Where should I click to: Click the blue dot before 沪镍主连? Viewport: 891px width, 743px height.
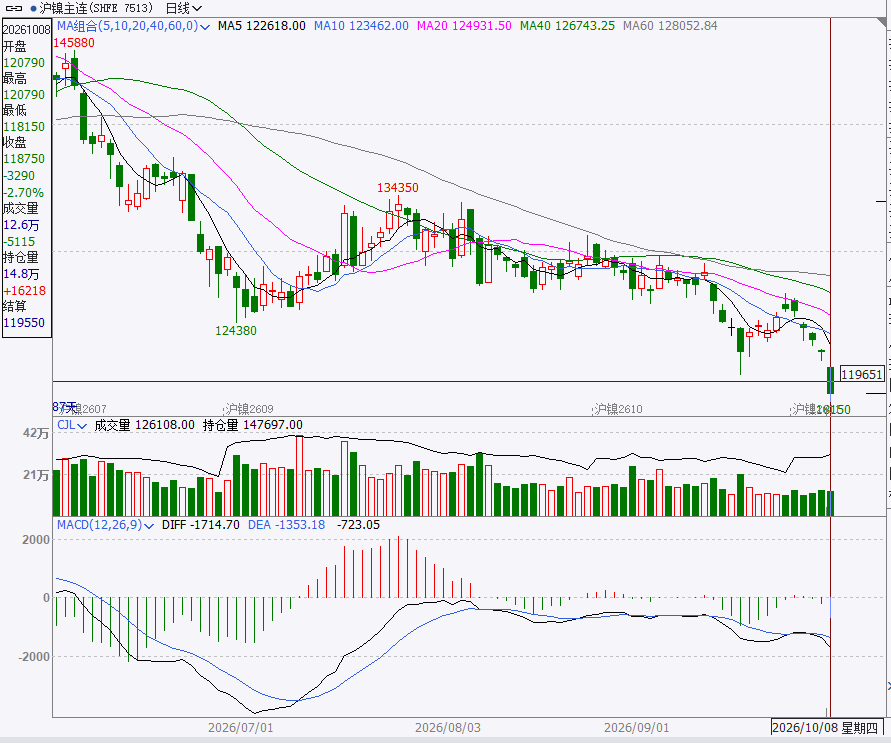click(34, 9)
